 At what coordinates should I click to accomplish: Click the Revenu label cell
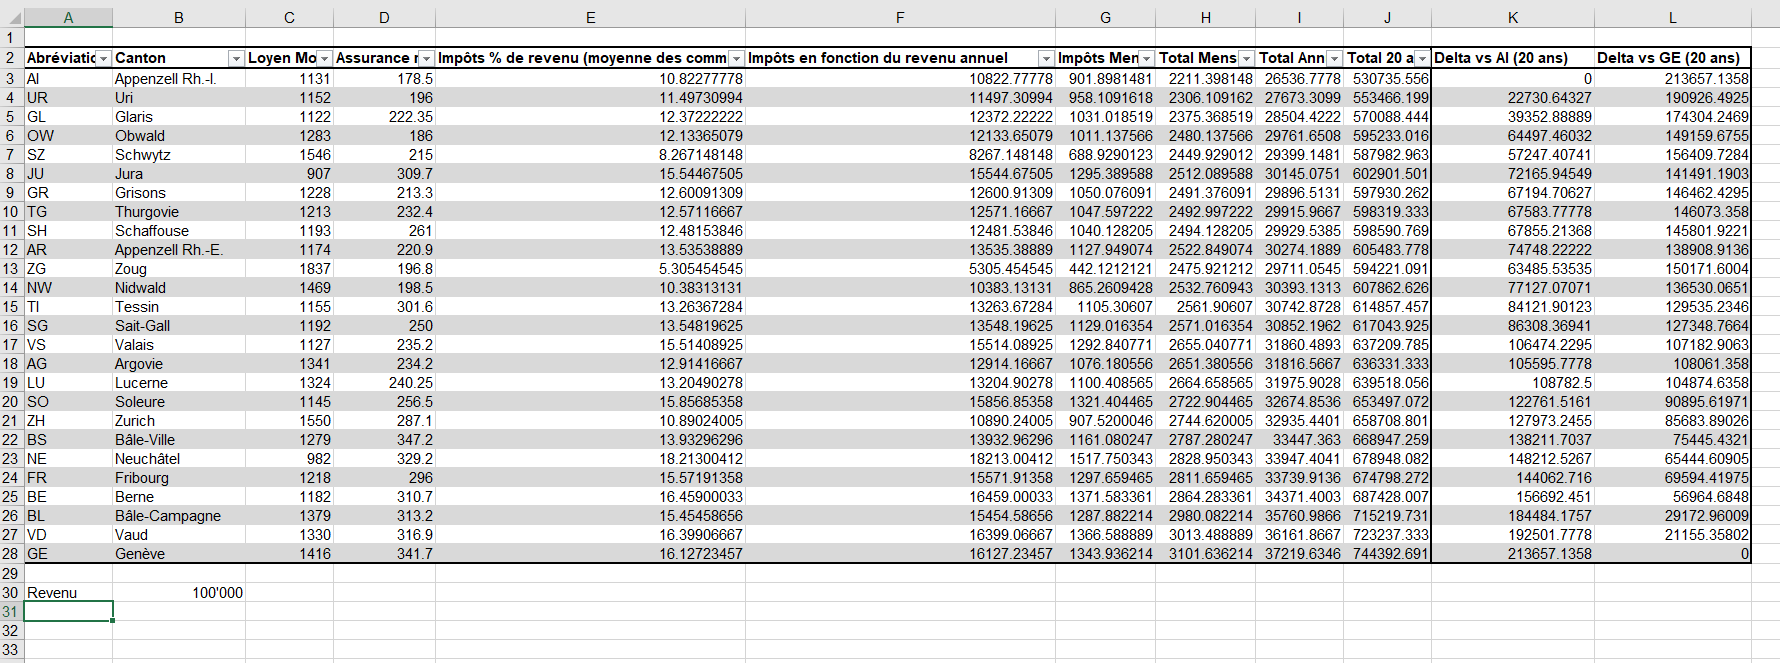[68, 593]
